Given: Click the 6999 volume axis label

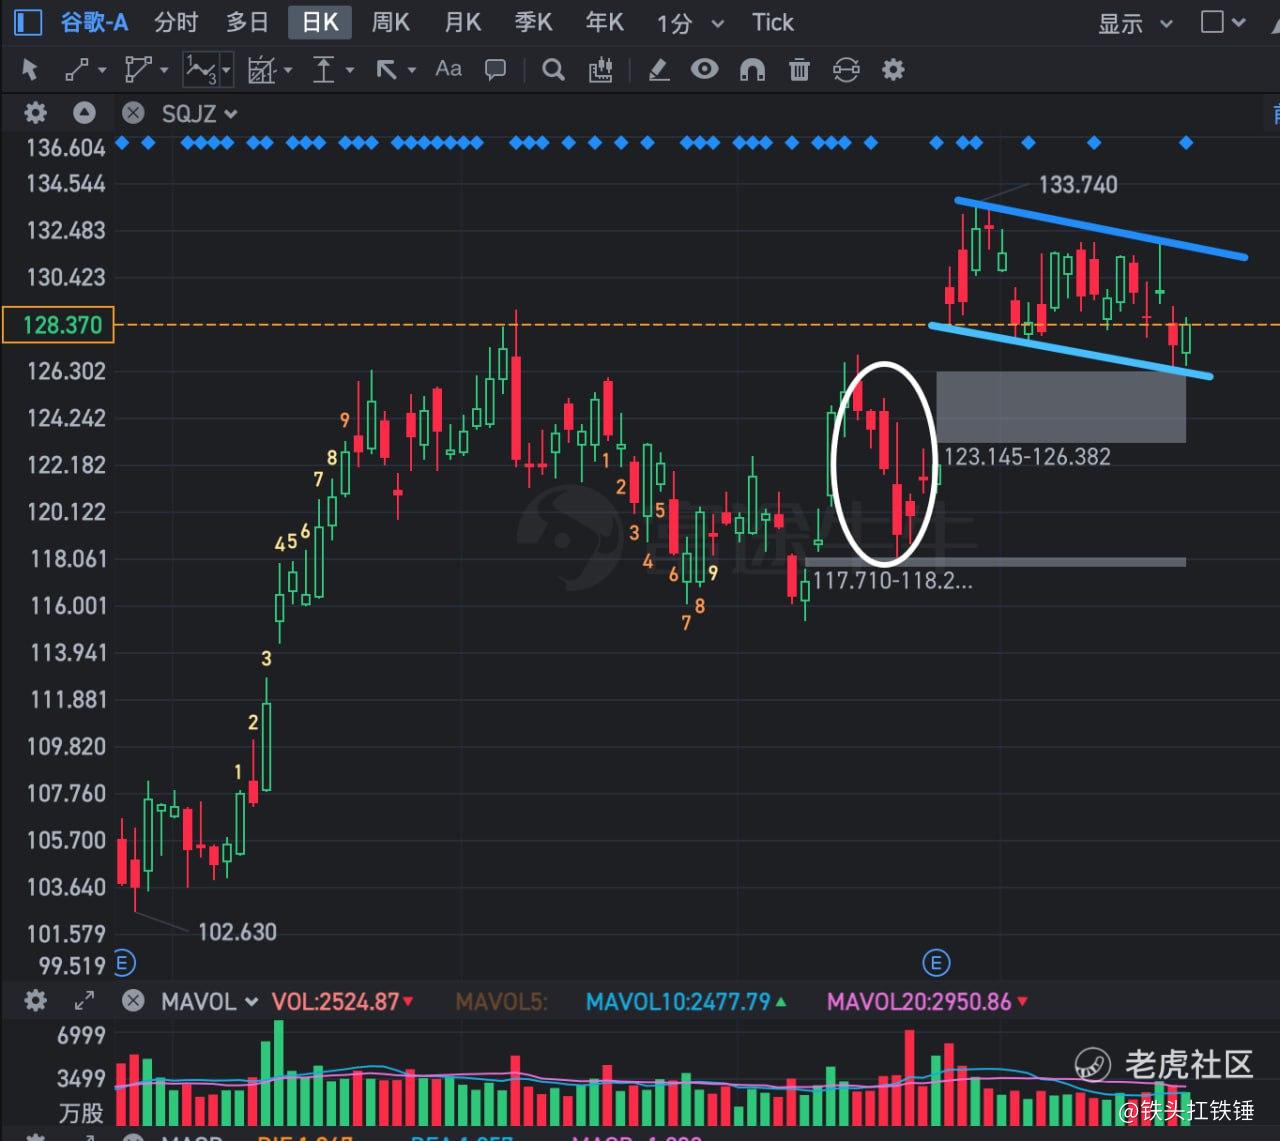Looking at the screenshot, I should (x=81, y=1035).
